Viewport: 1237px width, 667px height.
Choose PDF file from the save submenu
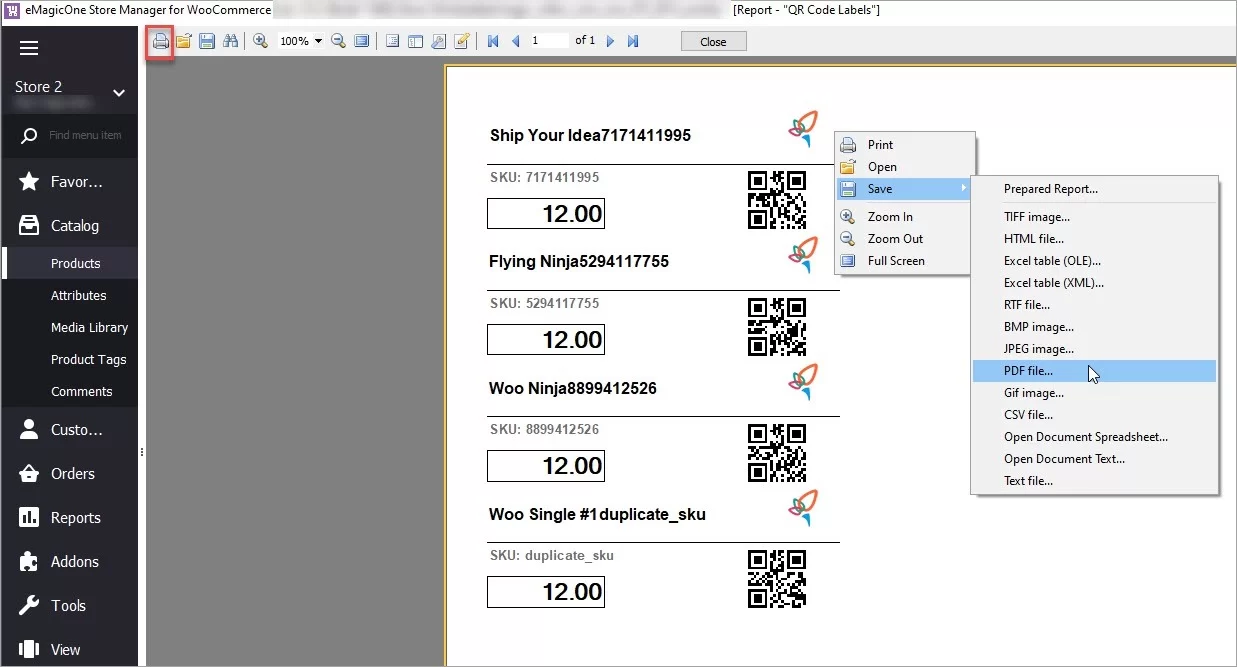coord(1029,370)
